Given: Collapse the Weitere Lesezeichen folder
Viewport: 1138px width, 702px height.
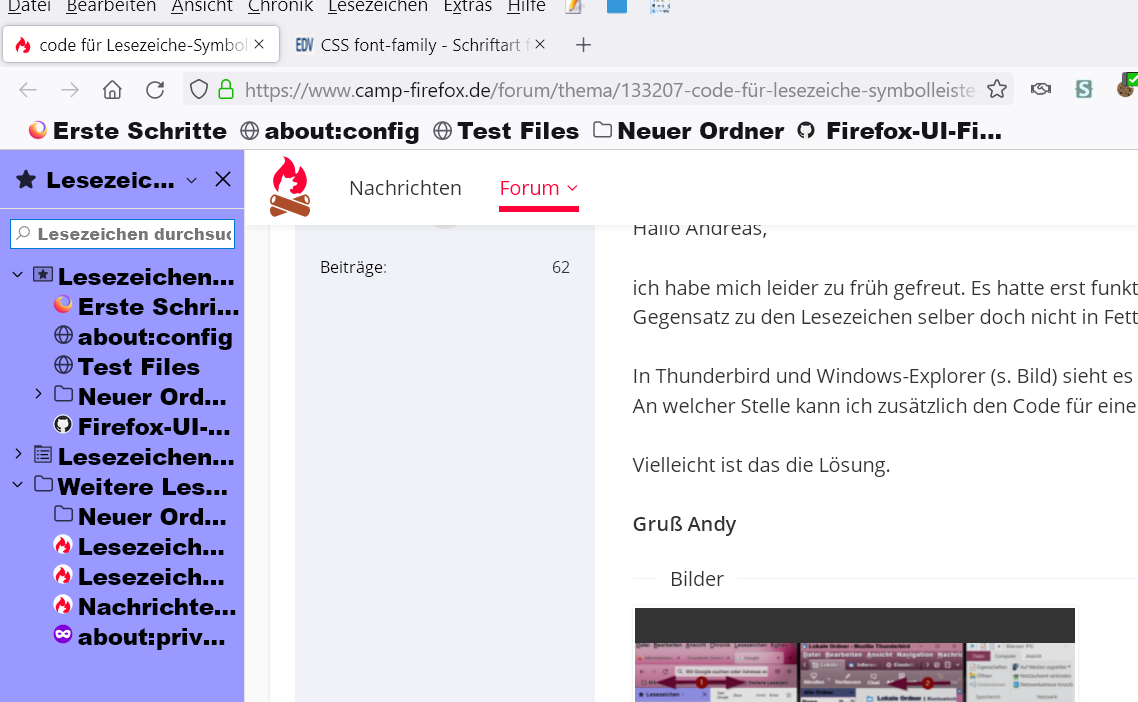Looking at the screenshot, I should 18,484.
